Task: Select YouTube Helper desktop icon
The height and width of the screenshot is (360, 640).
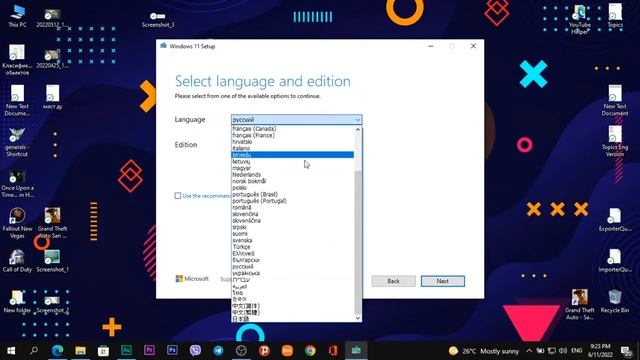Action: [x=580, y=20]
